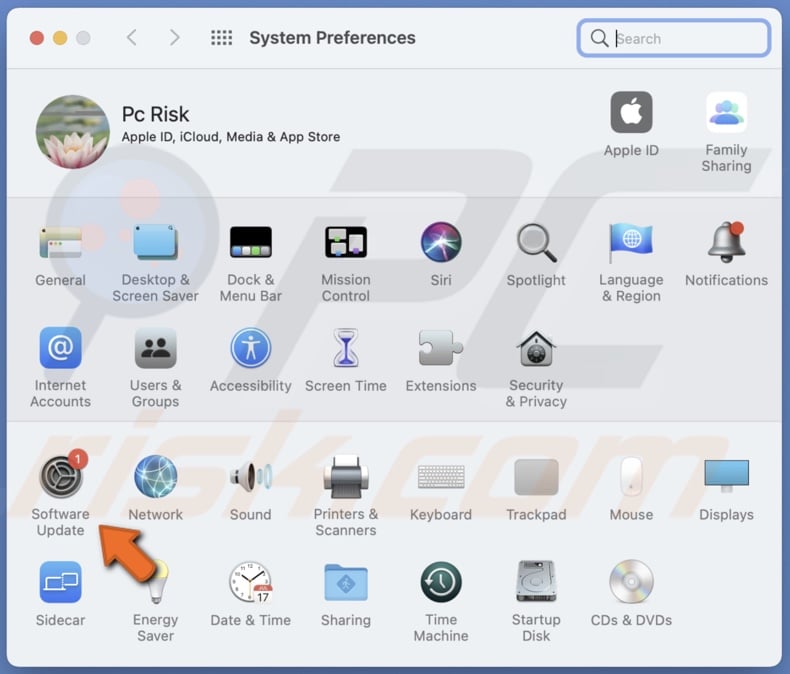Open Internet Accounts pane

point(60,348)
